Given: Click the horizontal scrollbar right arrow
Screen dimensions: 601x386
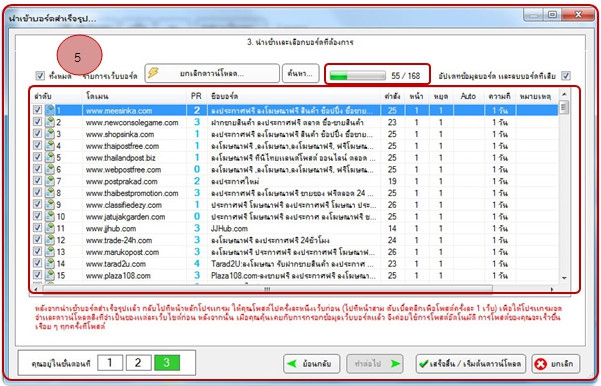Looking at the screenshot, I should tap(552, 289).
